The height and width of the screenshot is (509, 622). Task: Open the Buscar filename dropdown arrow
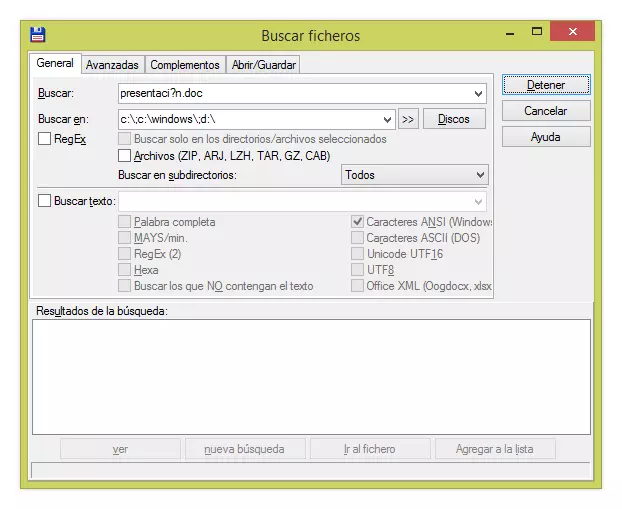click(479, 94)
